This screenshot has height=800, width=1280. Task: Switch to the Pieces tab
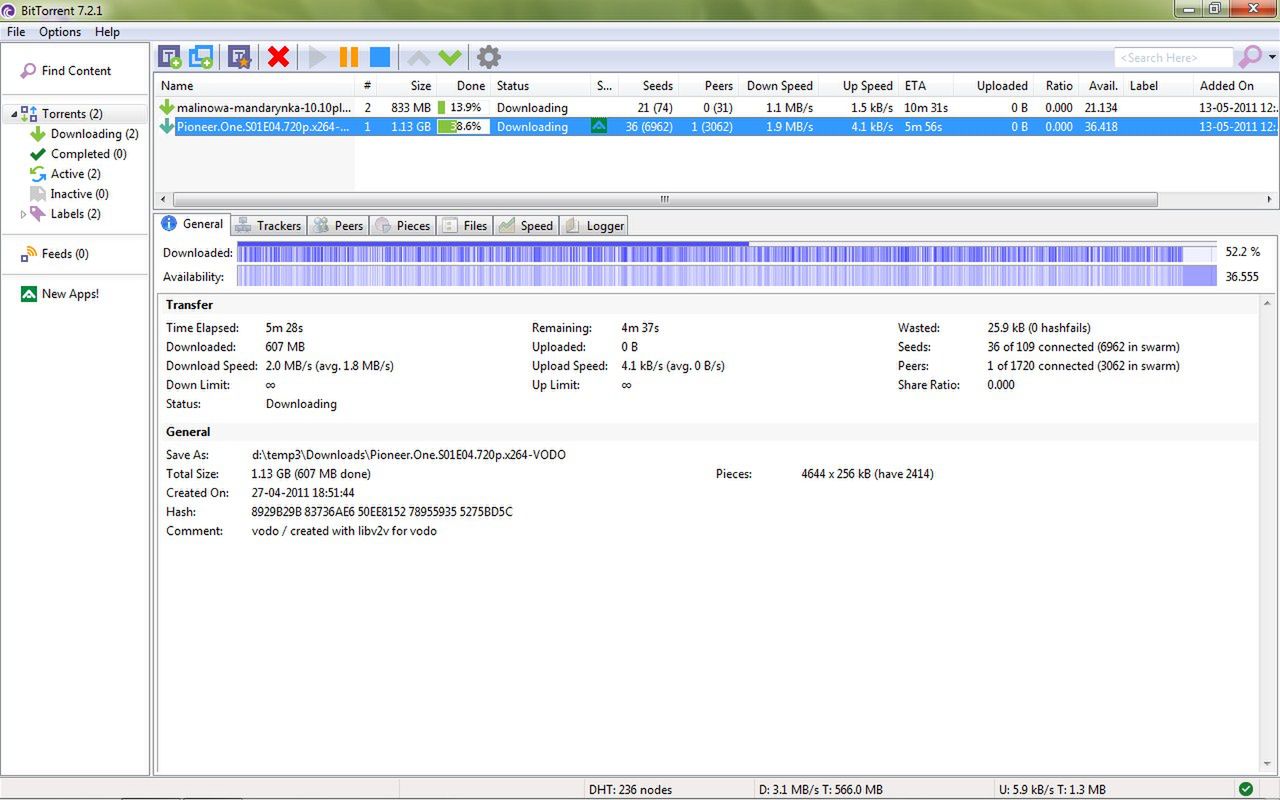(402, 226)
